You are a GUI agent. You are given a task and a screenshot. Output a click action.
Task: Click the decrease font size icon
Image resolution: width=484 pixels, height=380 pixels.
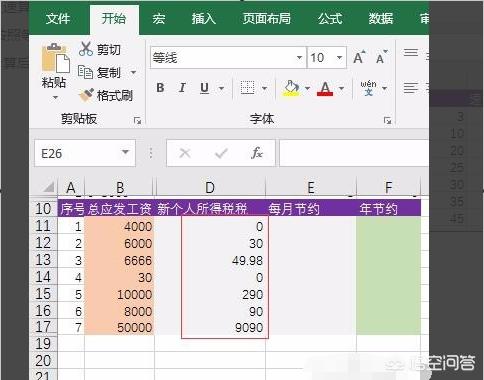coord(381,57)
